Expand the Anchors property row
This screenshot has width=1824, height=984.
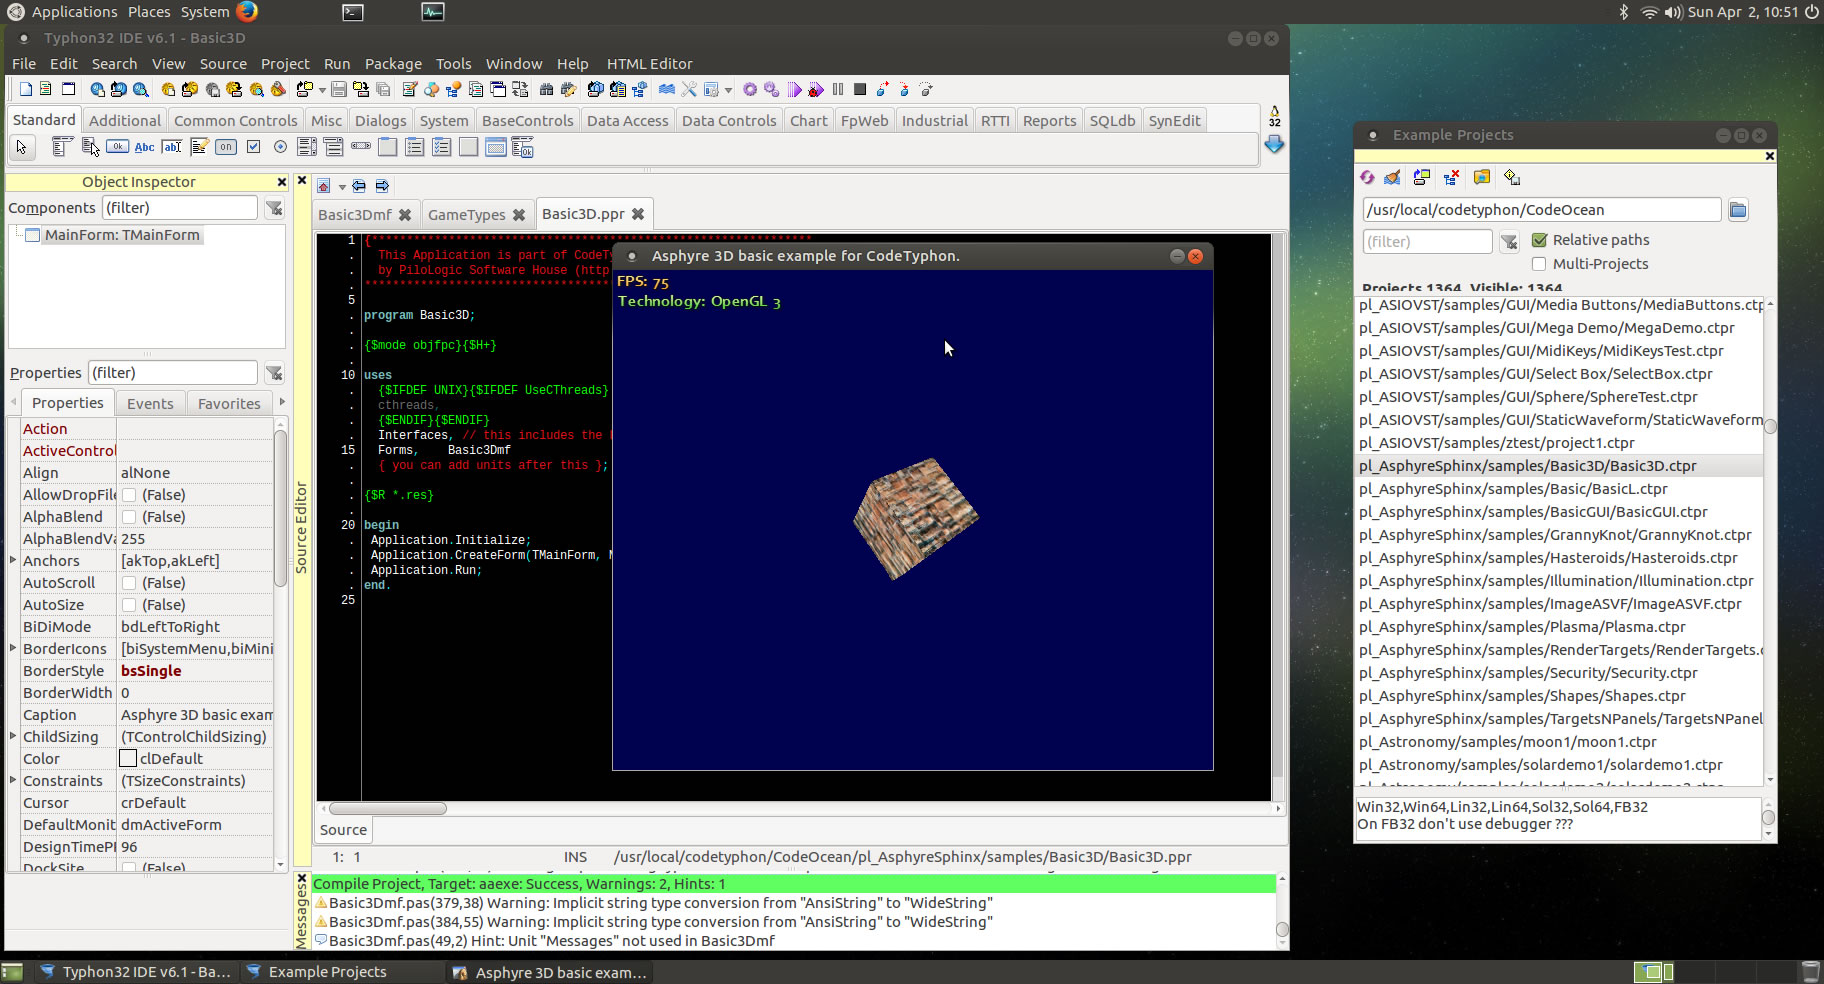(13, 560)
